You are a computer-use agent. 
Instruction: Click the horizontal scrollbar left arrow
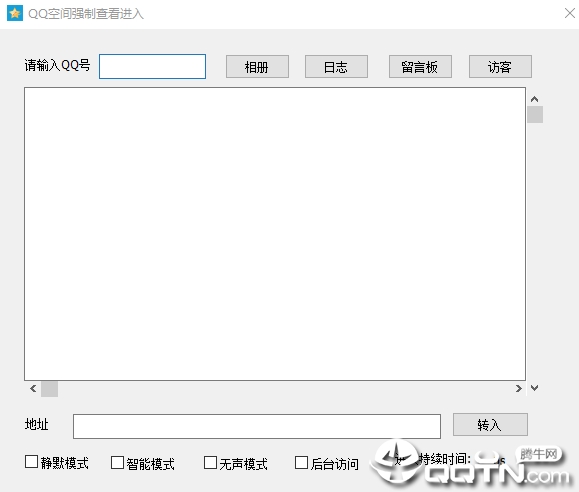click(33, 389)
